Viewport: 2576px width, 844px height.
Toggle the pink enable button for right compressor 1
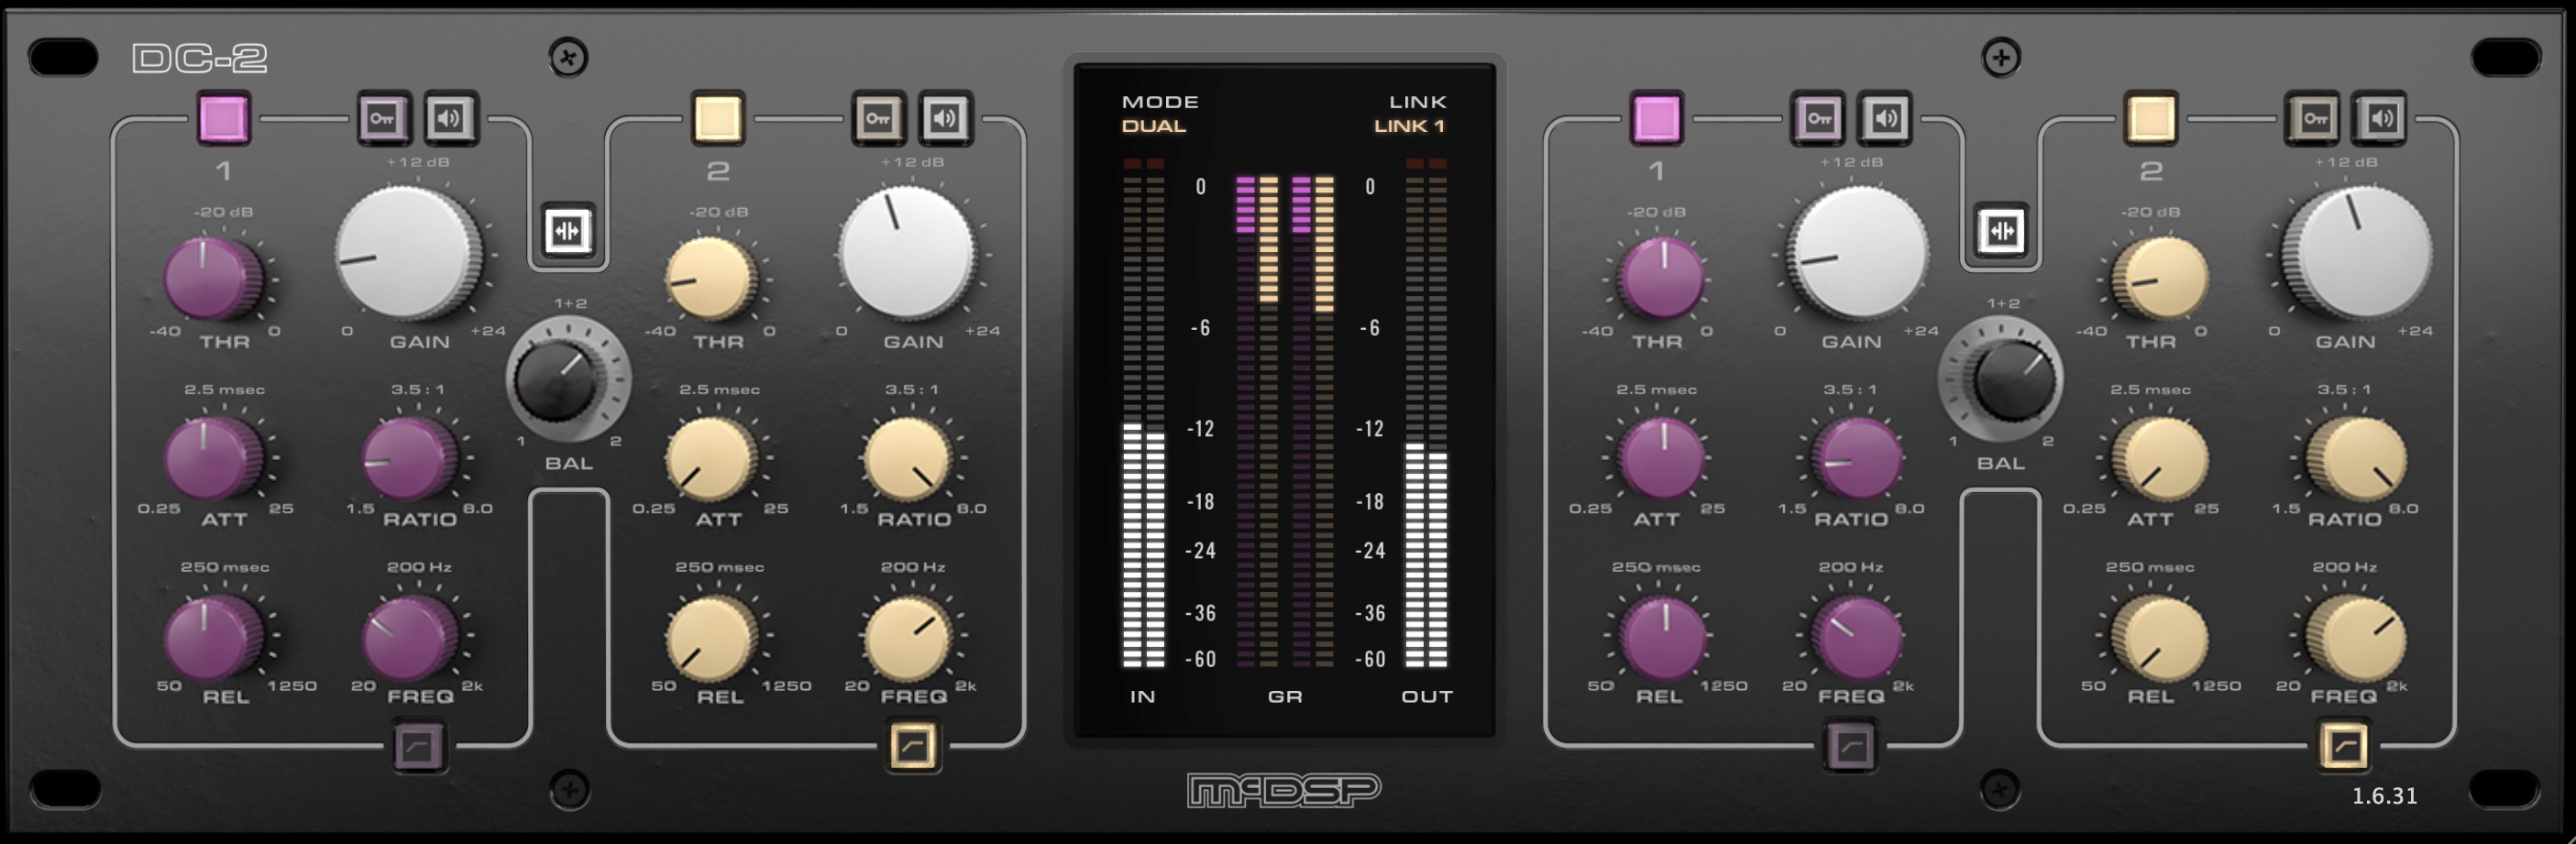(1656, 119)
